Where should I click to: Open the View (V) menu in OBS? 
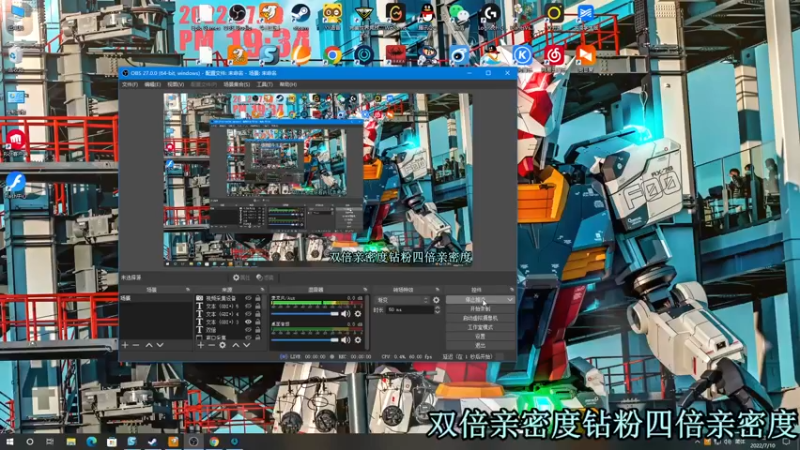(x=176, y=84)
